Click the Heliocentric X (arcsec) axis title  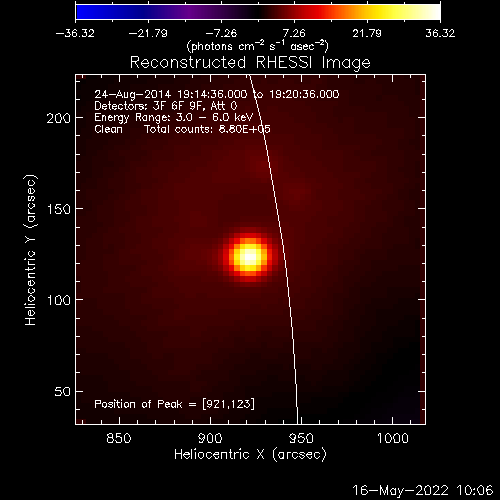[250, 454]
